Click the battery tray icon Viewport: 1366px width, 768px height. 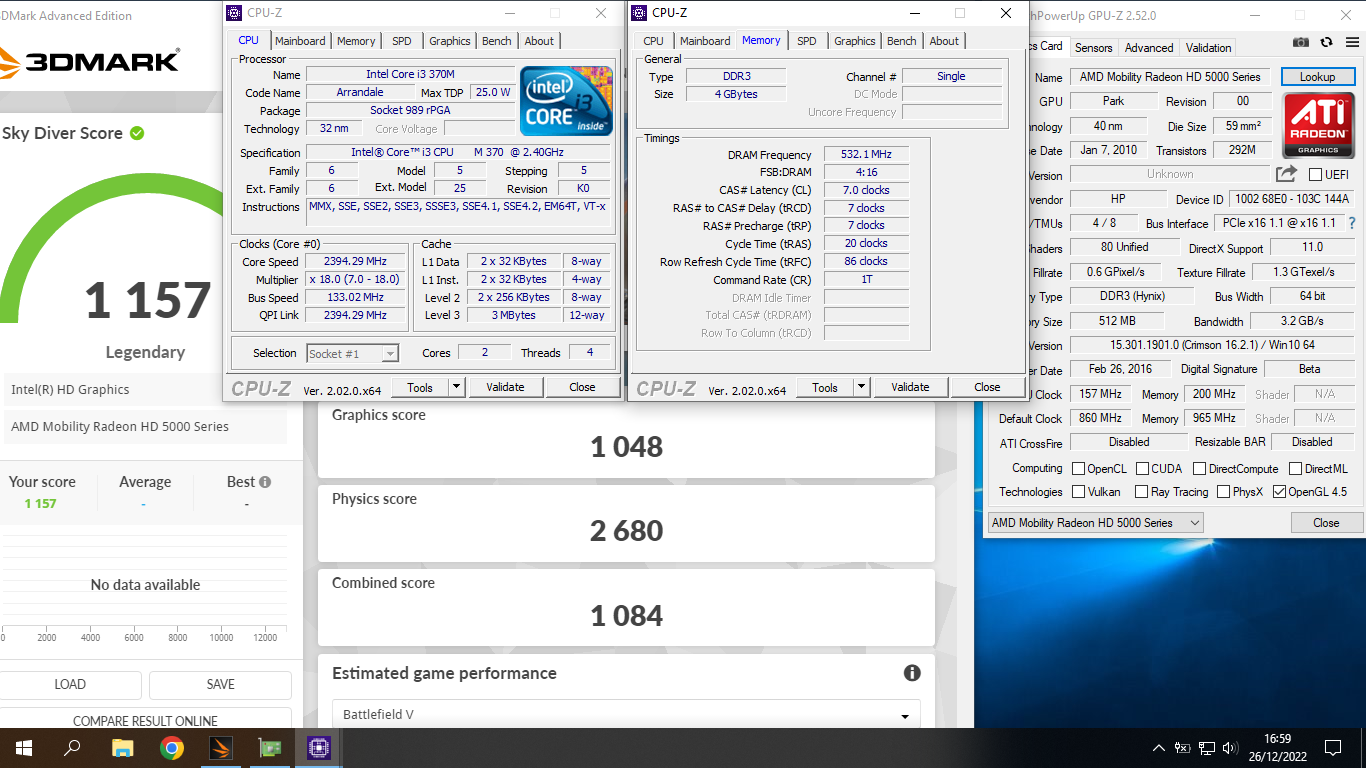pos(1183,747)
